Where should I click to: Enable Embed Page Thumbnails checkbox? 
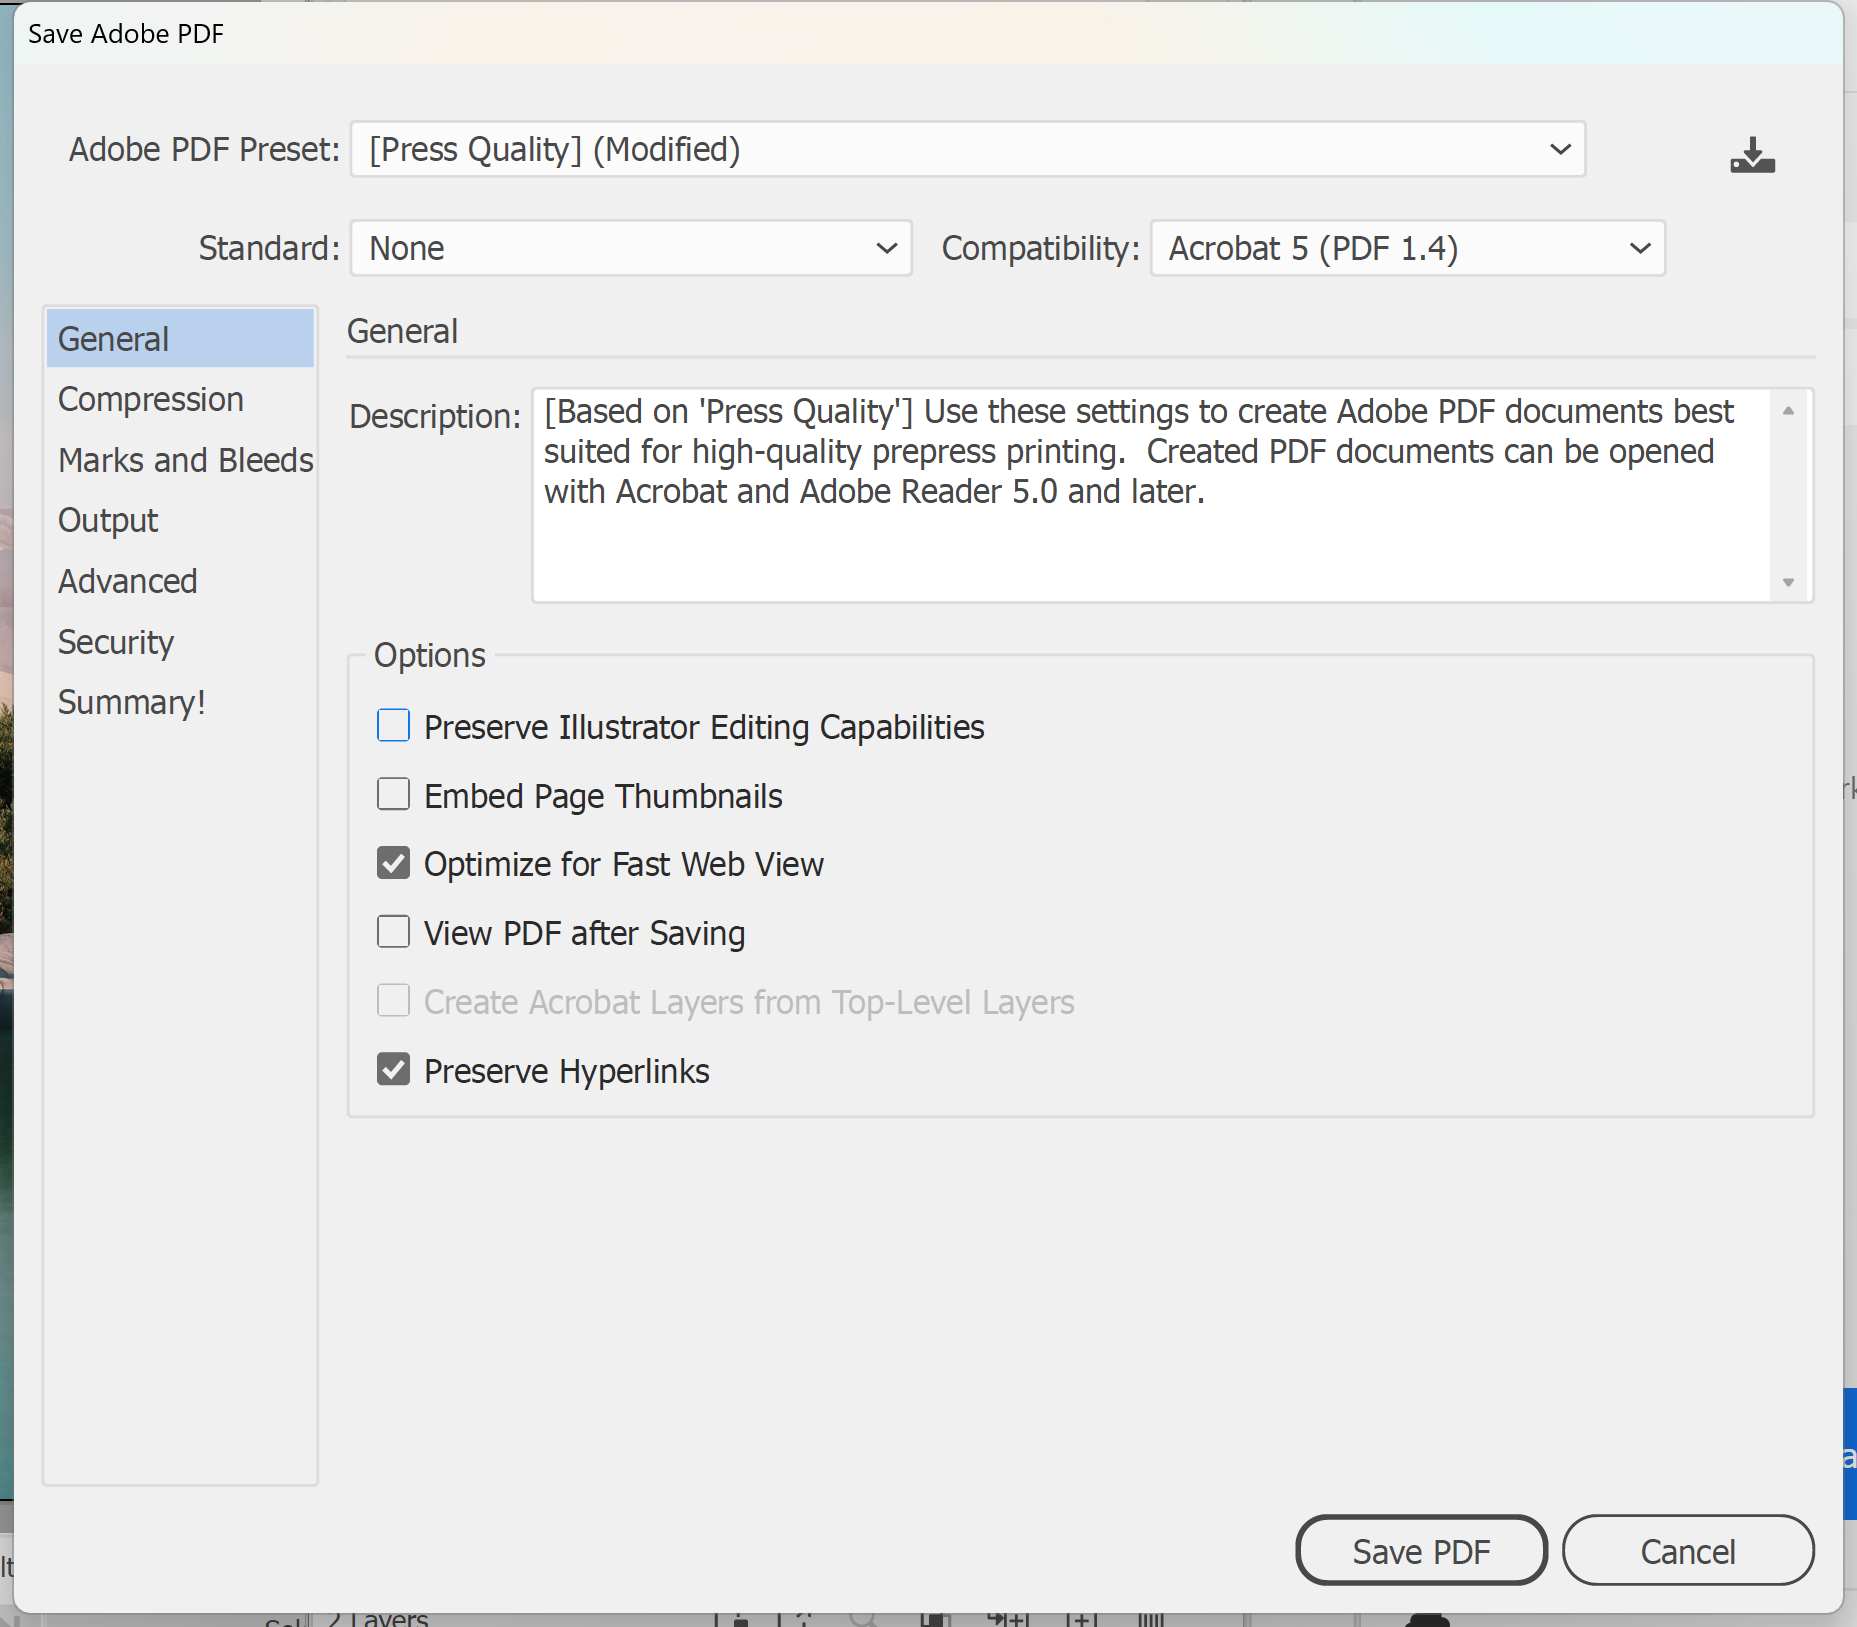393,794
